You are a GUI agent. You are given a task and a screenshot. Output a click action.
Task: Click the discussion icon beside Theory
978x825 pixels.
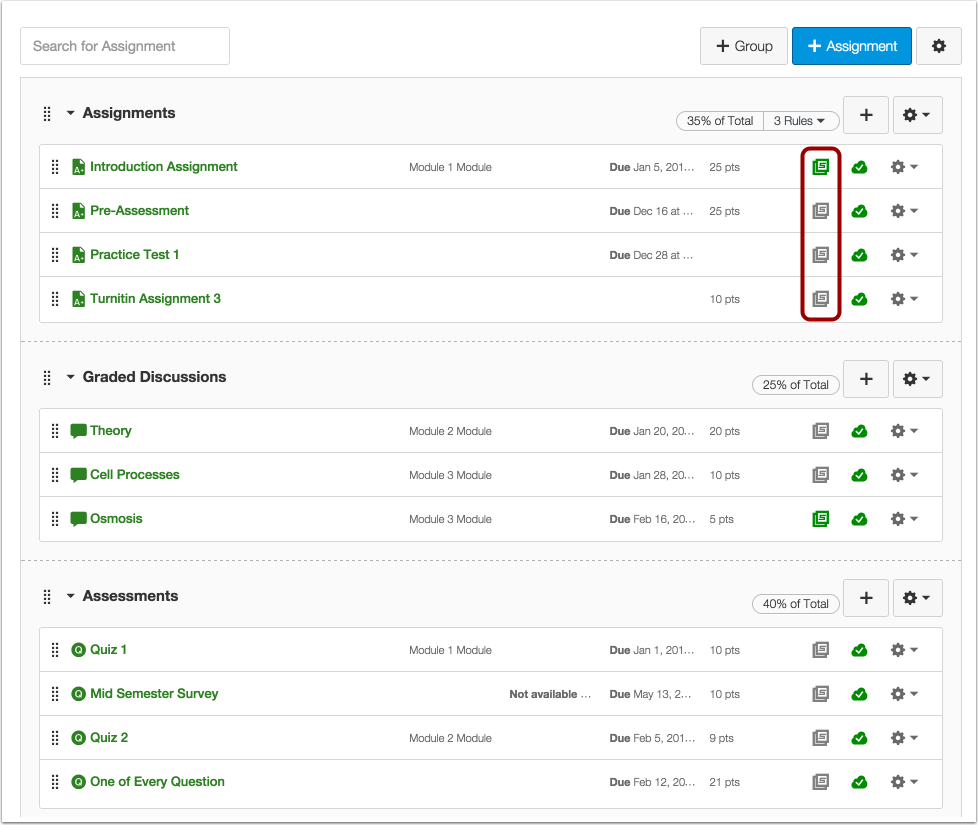pos(79,431)
